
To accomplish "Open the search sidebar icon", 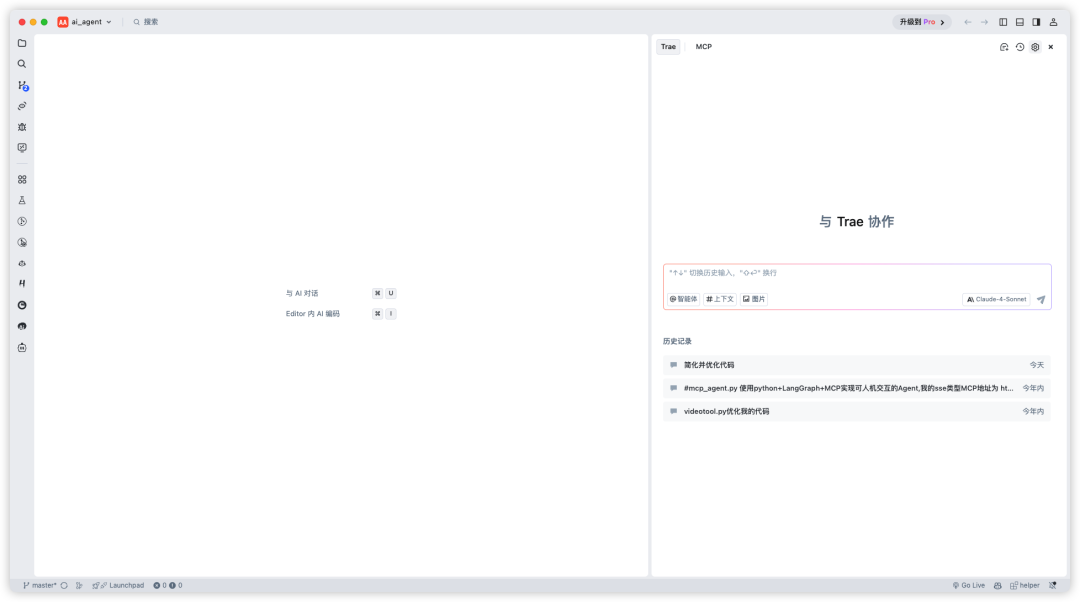I will click(22, 64).
